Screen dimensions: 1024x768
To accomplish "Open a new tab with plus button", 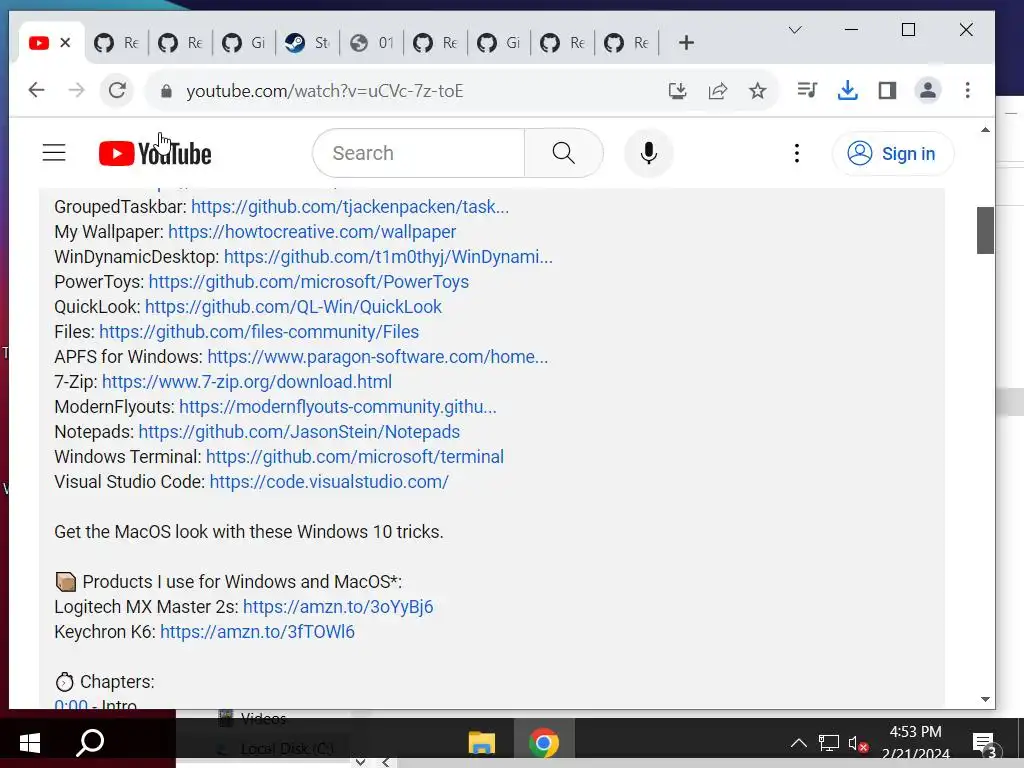I will tap(686, 43).
